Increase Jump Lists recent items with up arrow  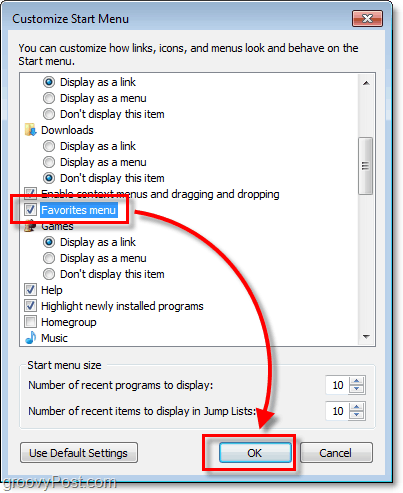pyautogui.click(x=357, y=407)
